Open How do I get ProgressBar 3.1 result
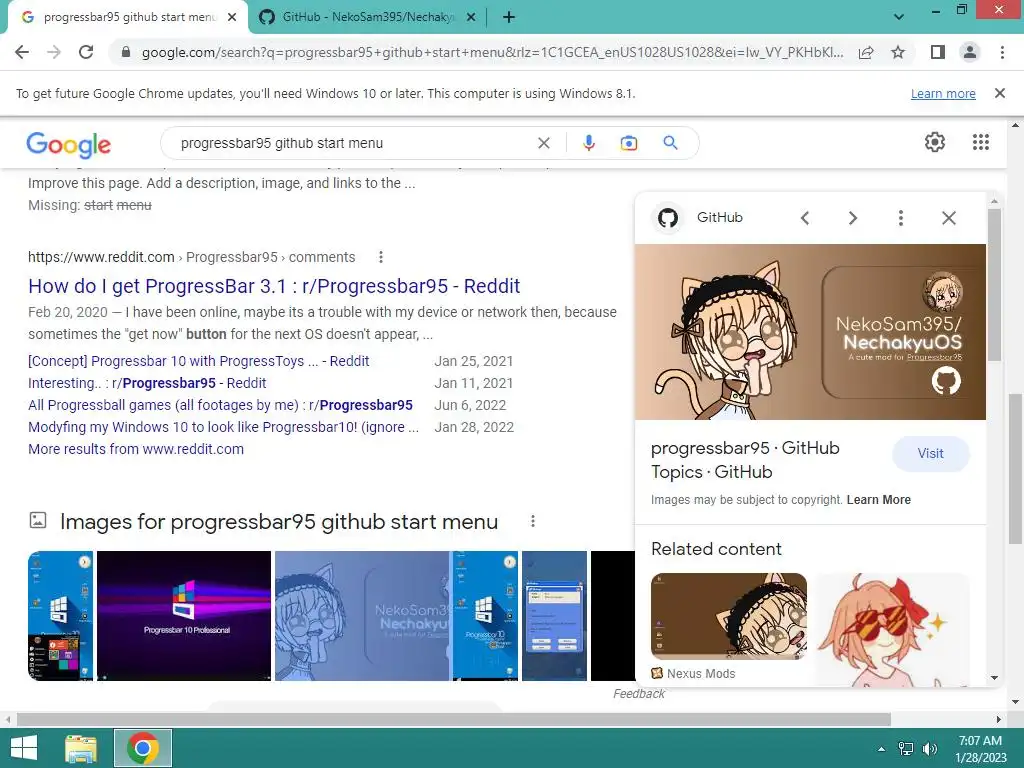 coord(274,286)
